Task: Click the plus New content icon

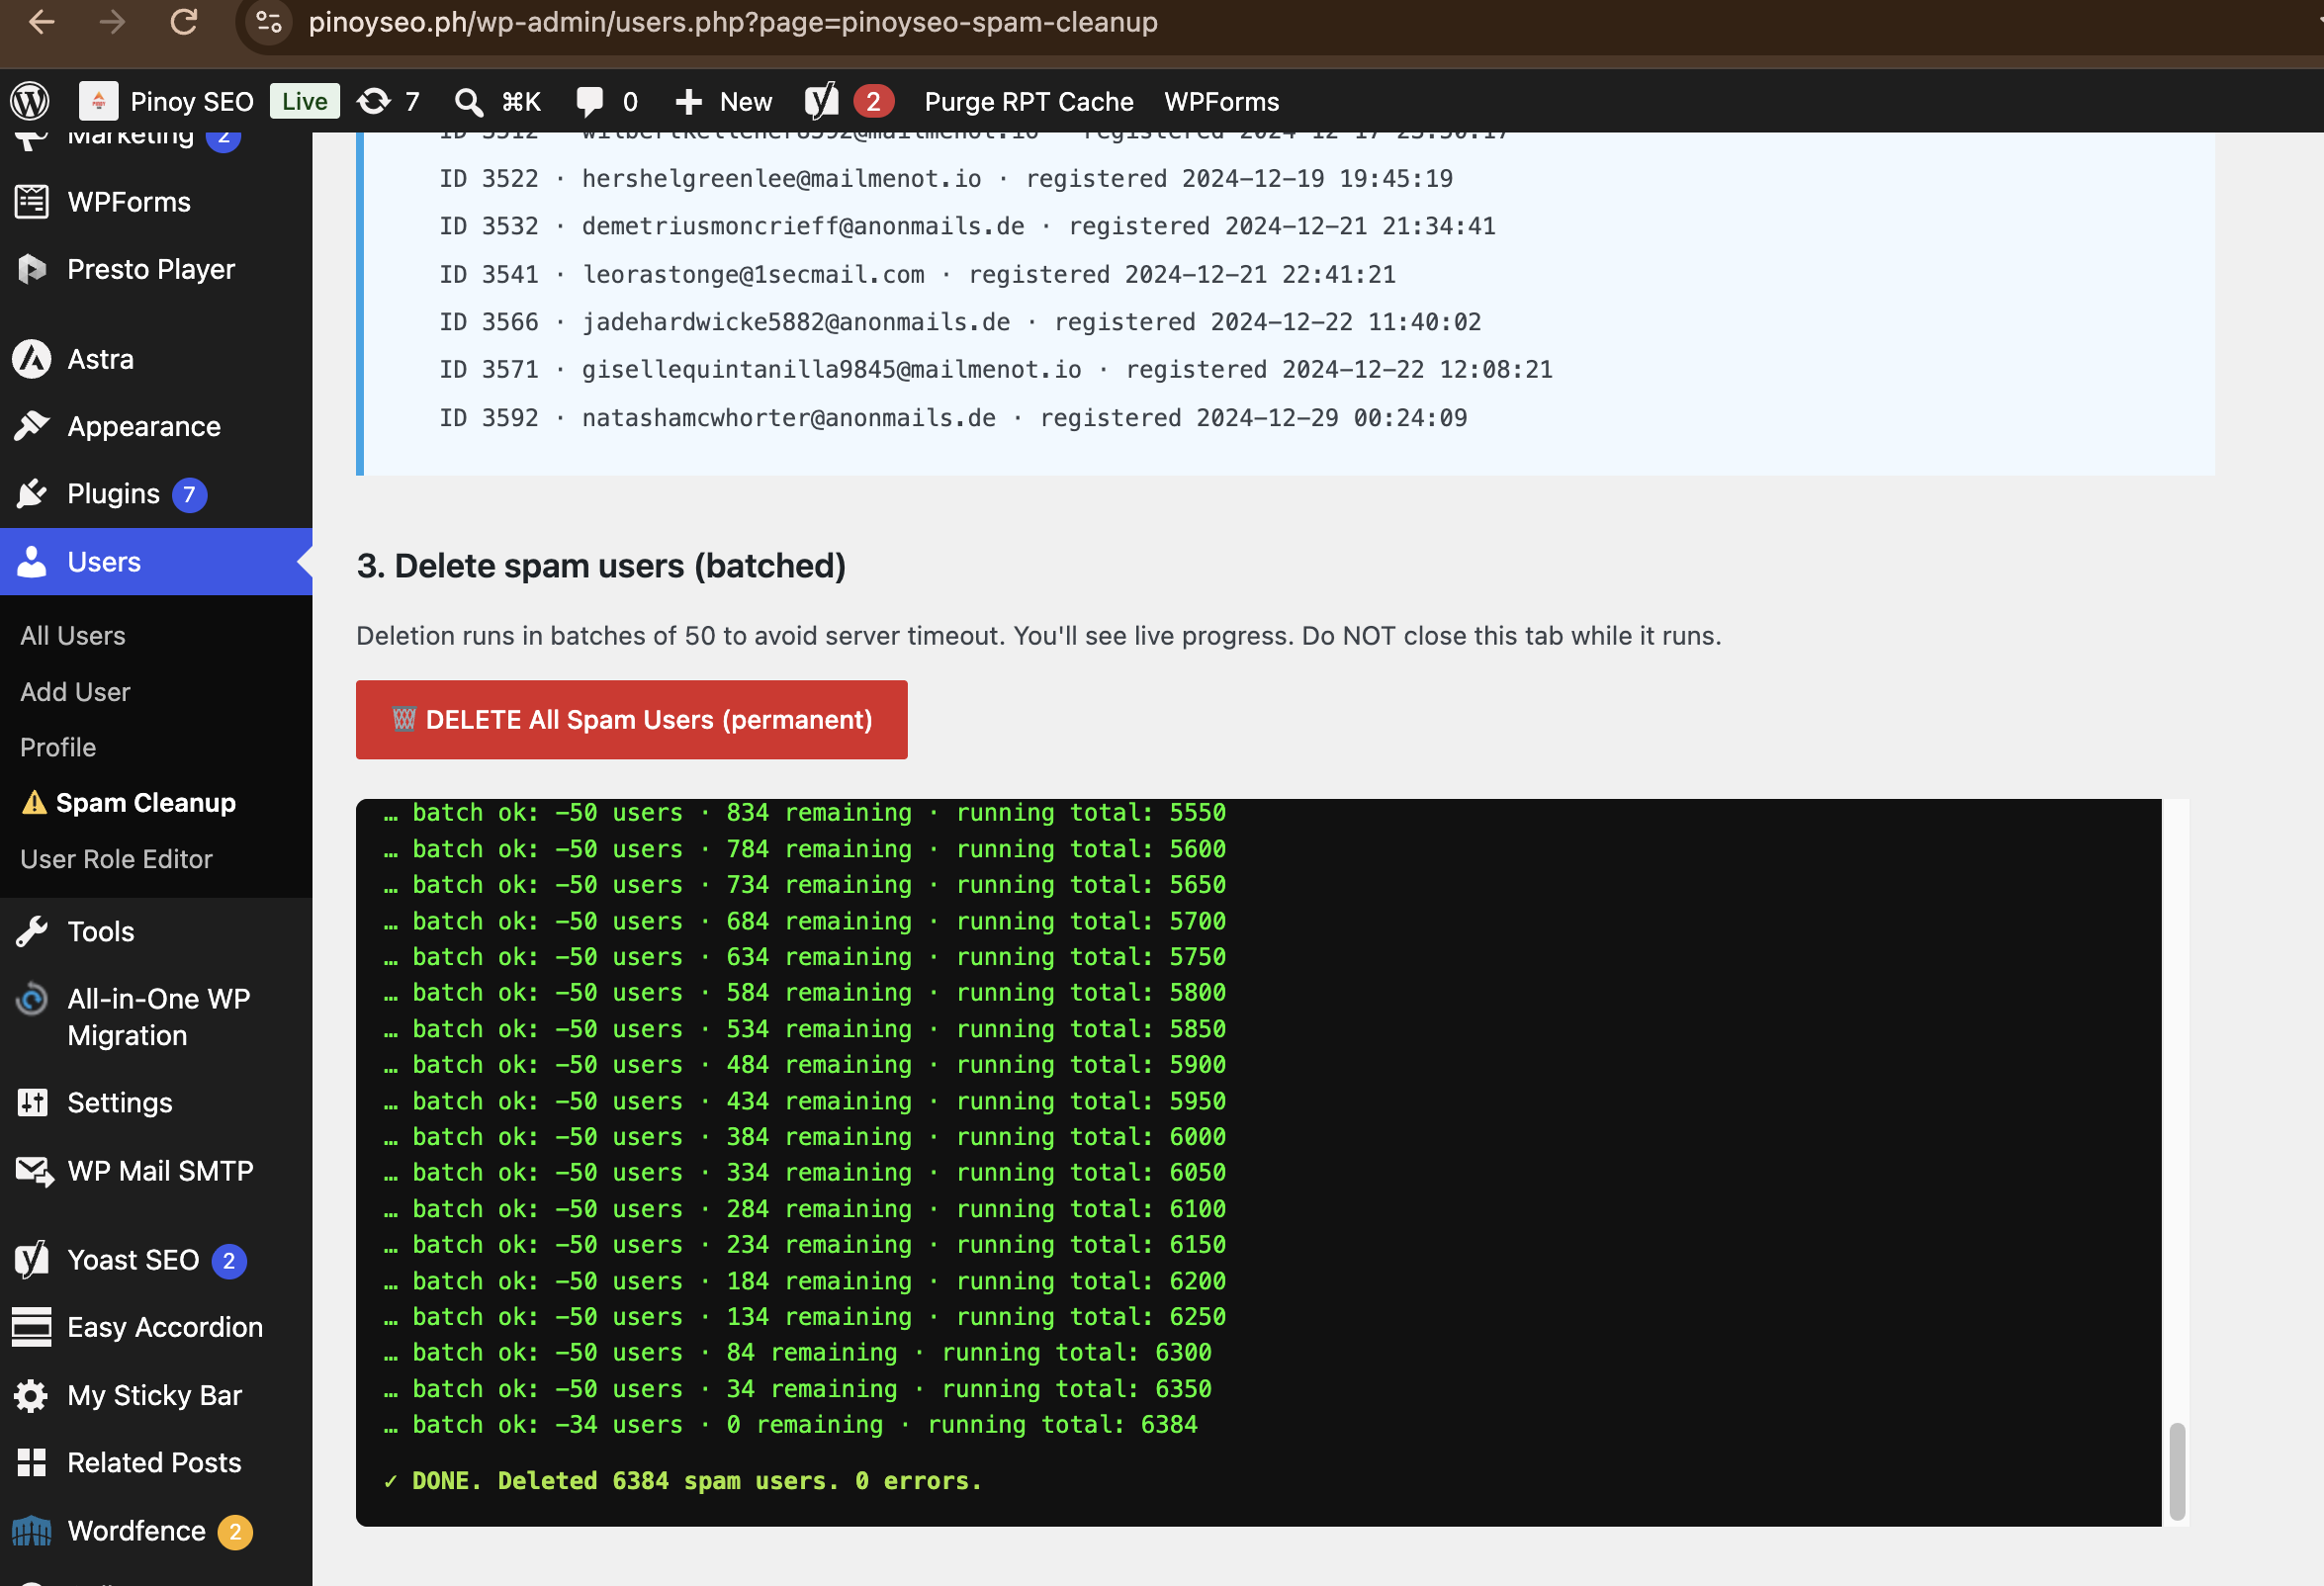Action: (x=689, y=101)
